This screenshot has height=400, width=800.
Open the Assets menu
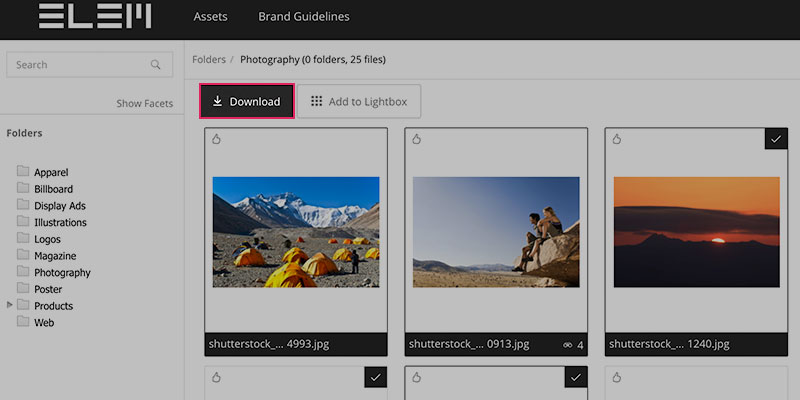point(210,16)
